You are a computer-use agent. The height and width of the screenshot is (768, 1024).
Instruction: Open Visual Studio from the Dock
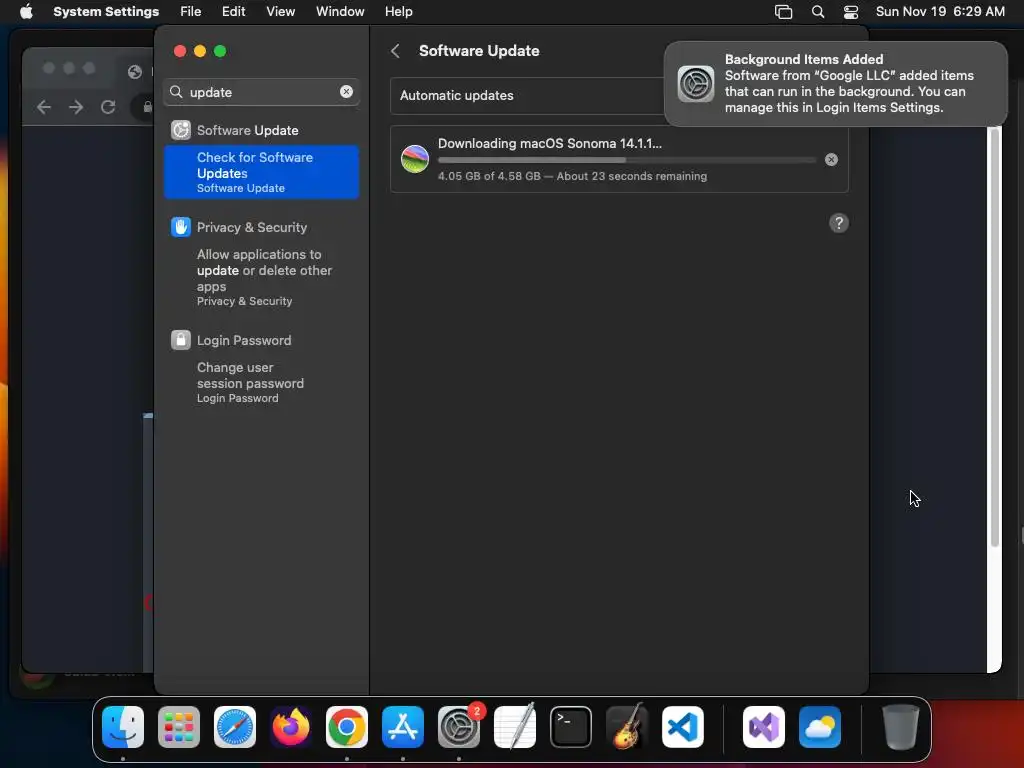point(764,727)
